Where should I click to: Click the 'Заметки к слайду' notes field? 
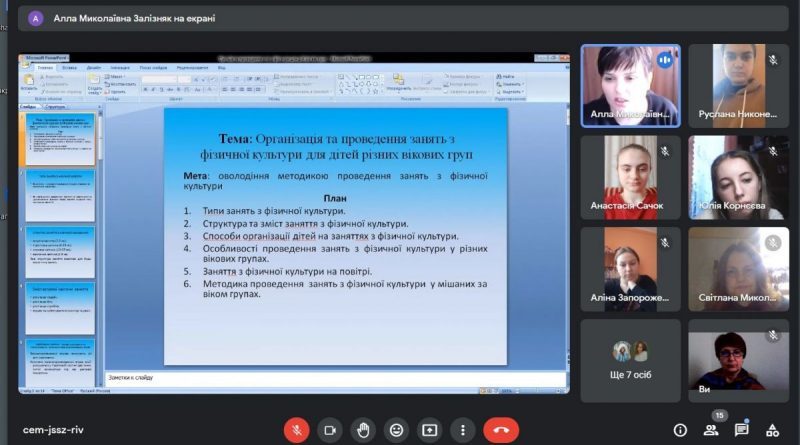[x=336, y=378]
